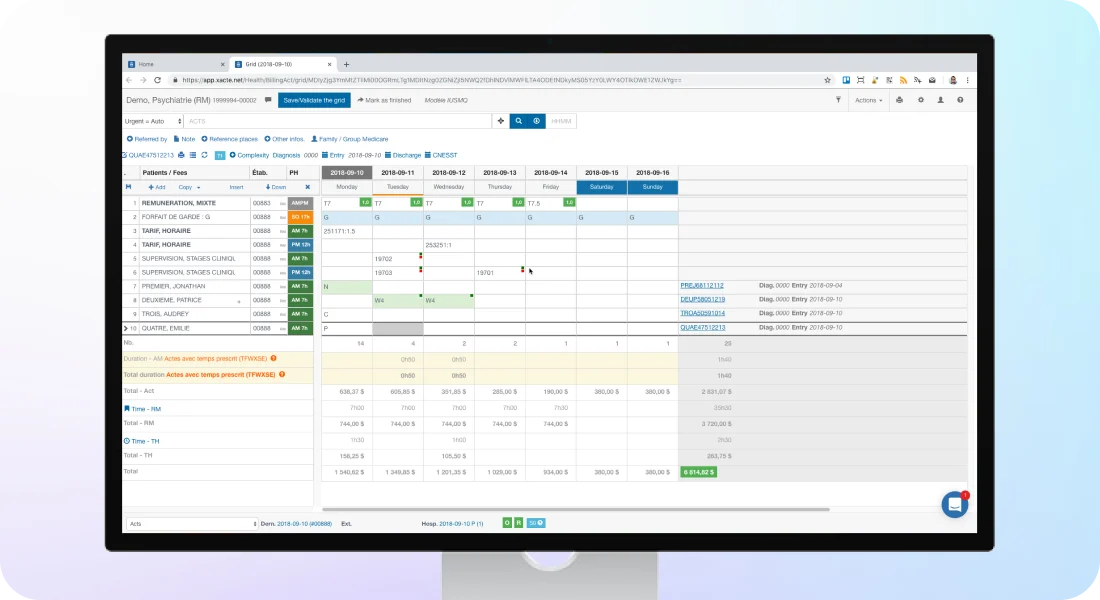
Task: Select the Grid (2018-09-10) browser tab
Action: (283, 64)
